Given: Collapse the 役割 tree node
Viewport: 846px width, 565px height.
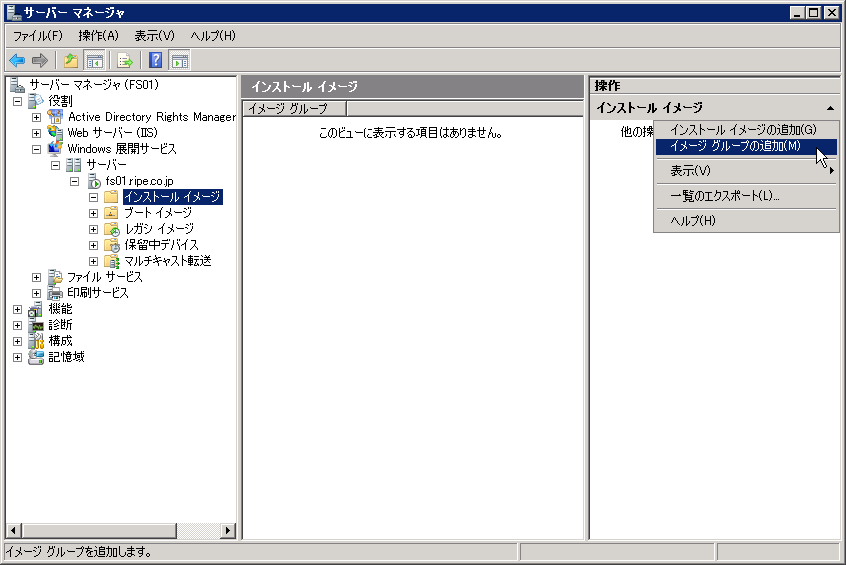Looking at the screenshot, I should tap(17, 101).
